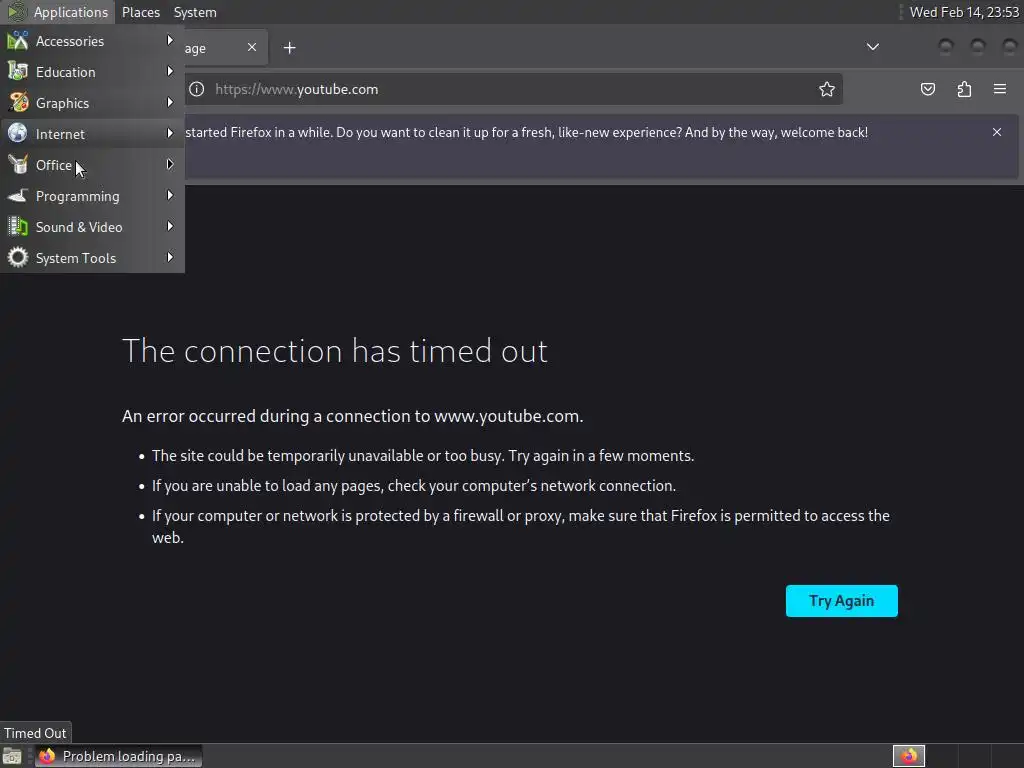The image size is (1024, 768).
Task: Click the Try Again button
Action: [841, 601]
